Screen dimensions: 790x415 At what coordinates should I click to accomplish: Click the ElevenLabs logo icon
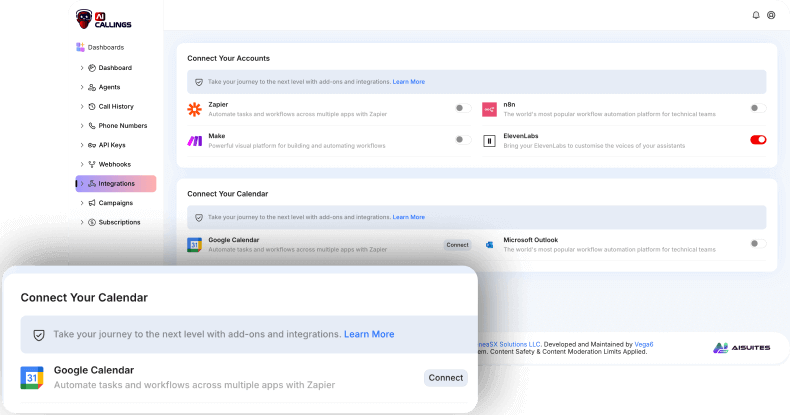pos(489,141)
